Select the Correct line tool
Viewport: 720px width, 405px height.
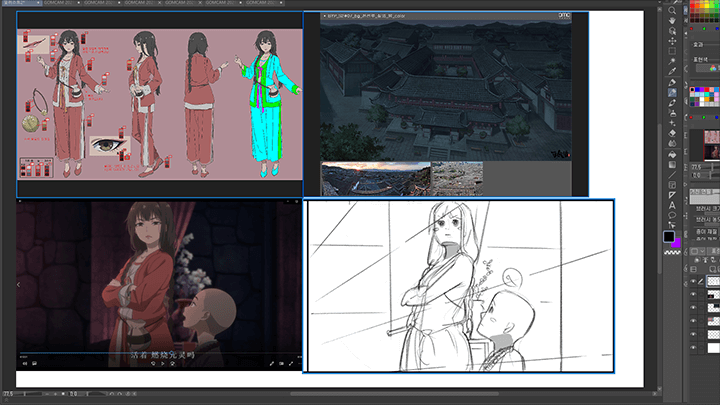[672, 225]
